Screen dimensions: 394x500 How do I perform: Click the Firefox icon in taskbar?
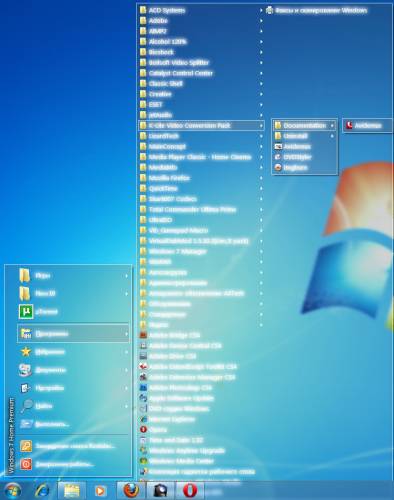click(x=131, y=490)
